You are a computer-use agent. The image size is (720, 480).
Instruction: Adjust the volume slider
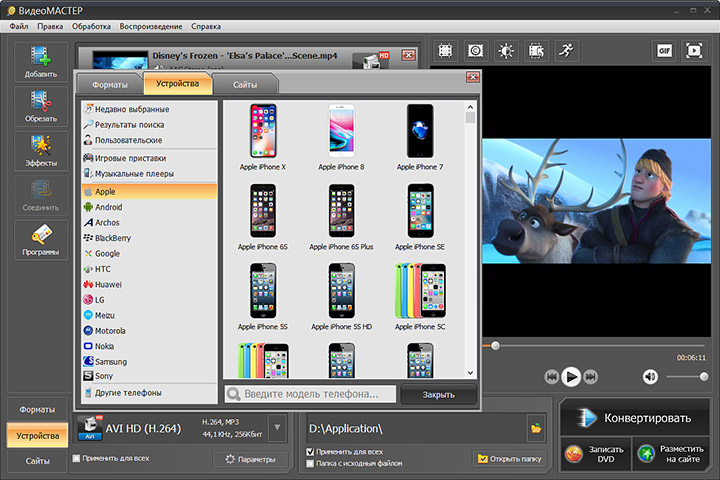point(688,376)
